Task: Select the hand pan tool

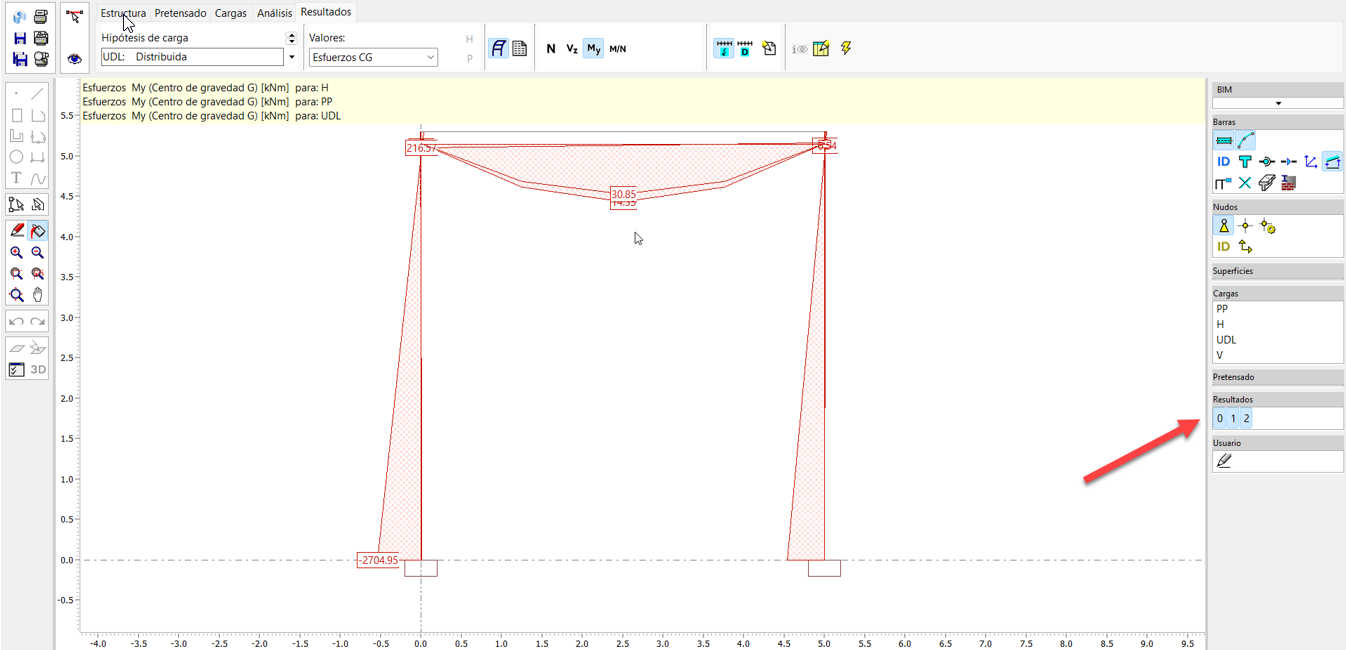Action: 37,294
